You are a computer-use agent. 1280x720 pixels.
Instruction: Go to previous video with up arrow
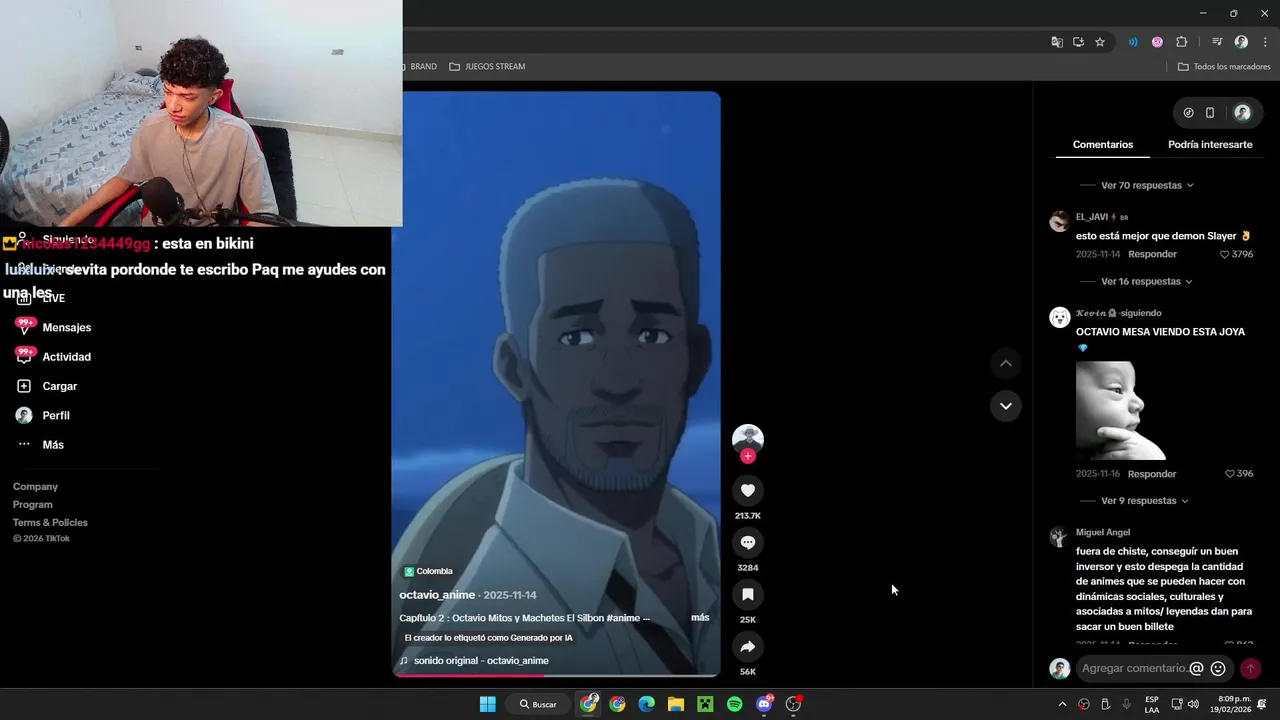(1006, 363)
